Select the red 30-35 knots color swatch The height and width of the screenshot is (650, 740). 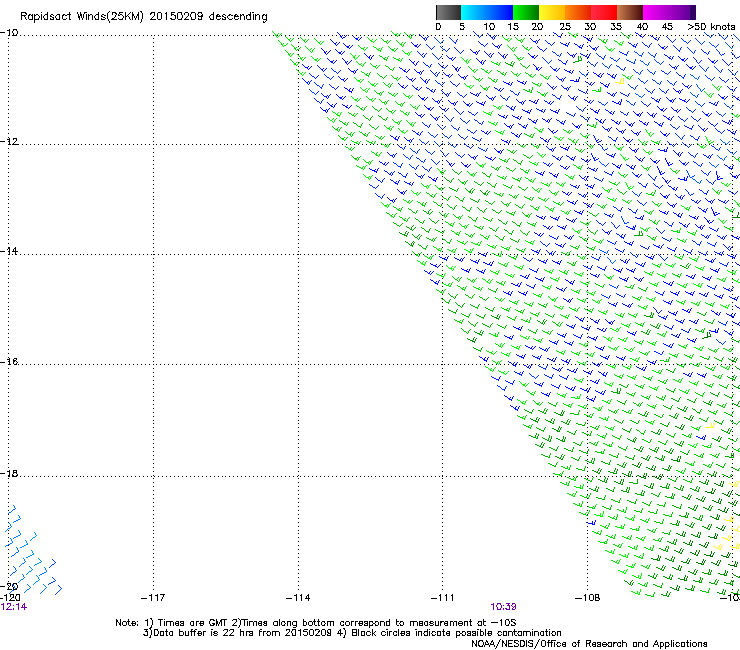click(604, 12)
